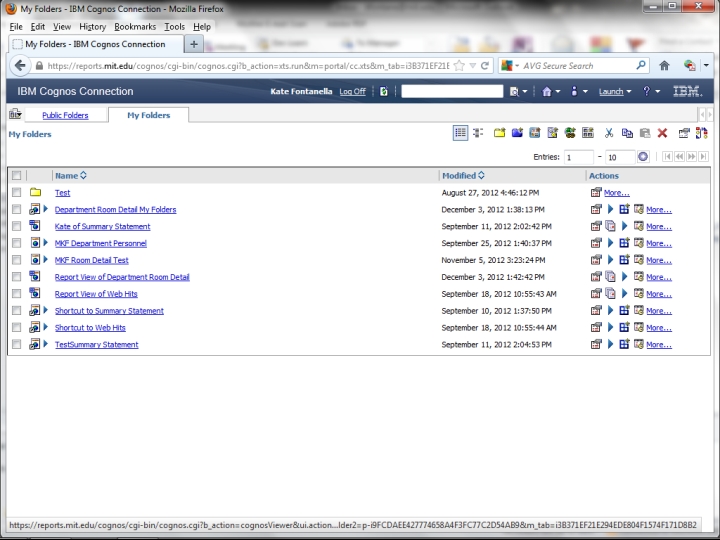Switch to the Public Folders tab

click(x=65, y=115)
